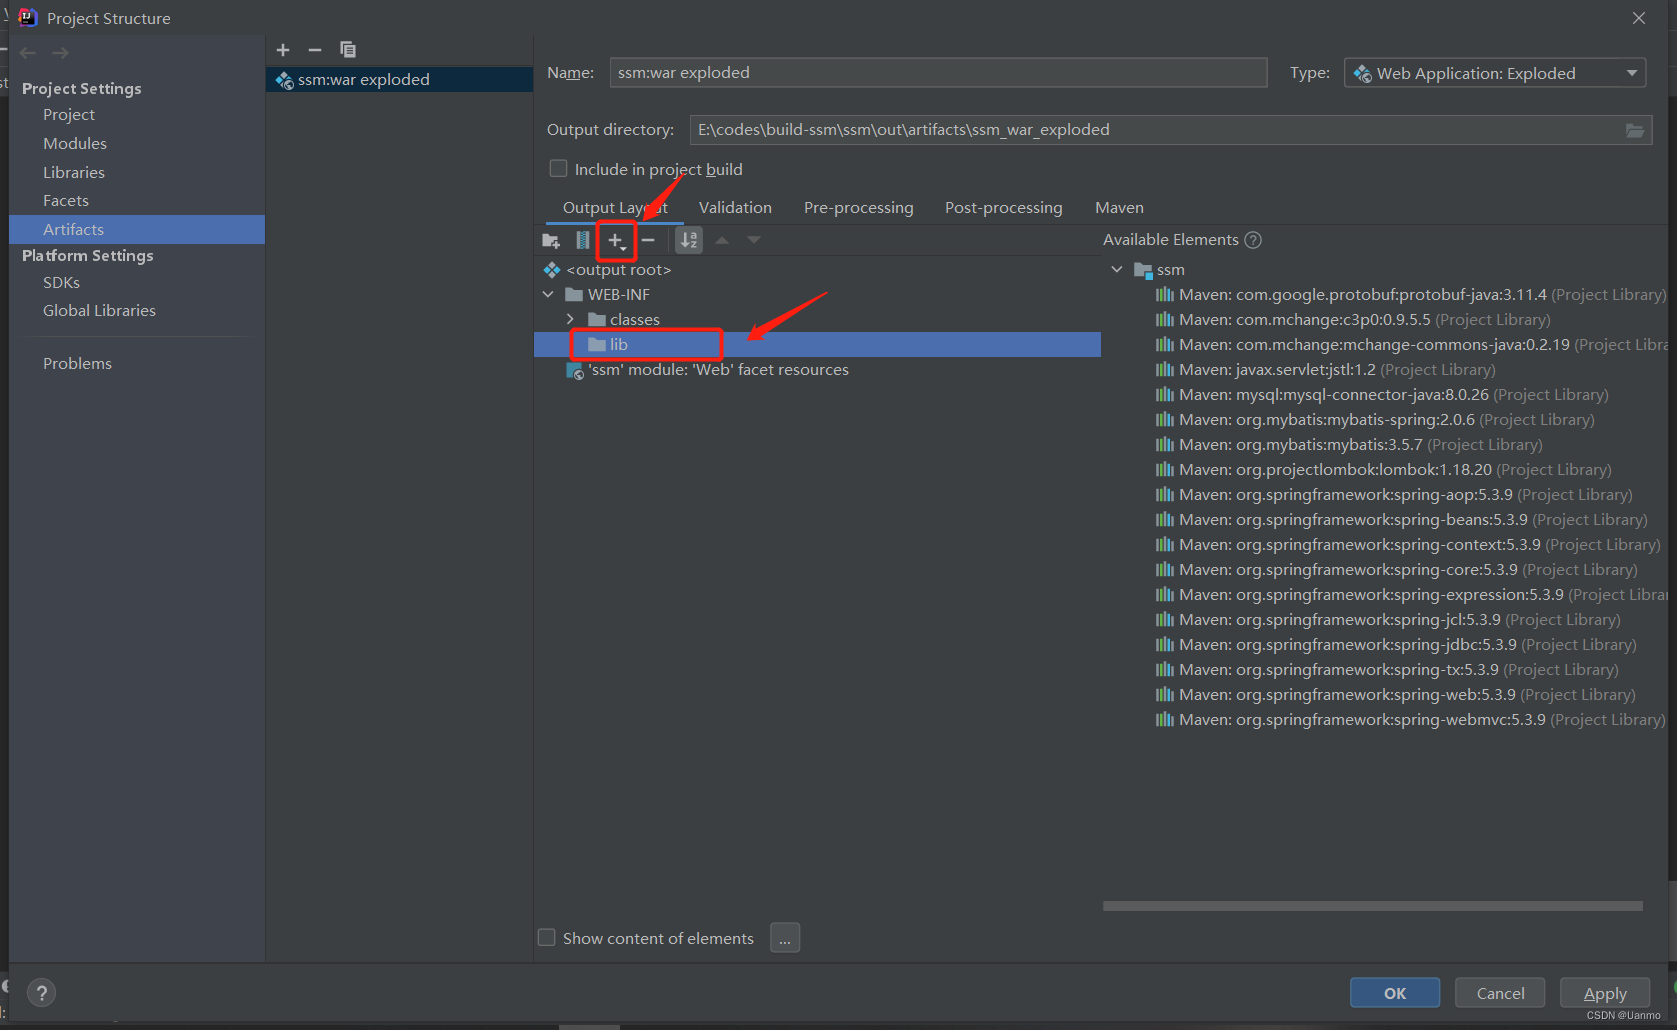Browse for output directory folder icon
The width and height of the screenshot is (1677, 1030).
(x=1635, y=130)
